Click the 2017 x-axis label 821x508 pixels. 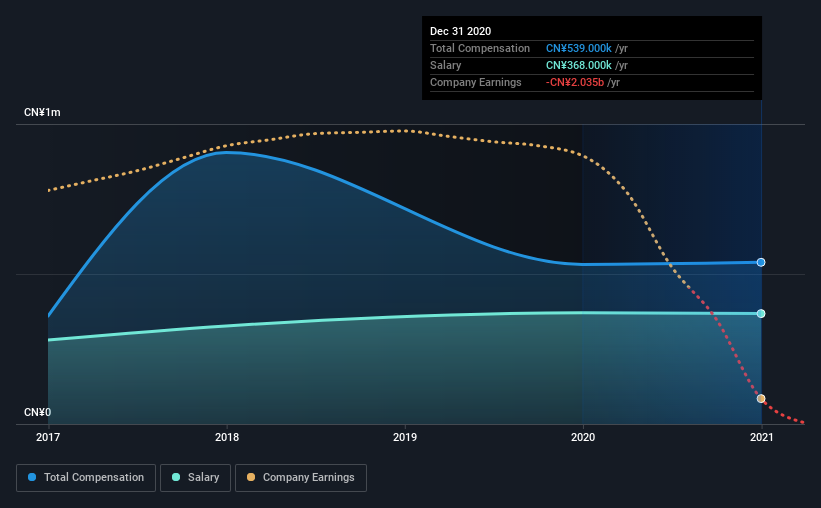click(48, 437)
